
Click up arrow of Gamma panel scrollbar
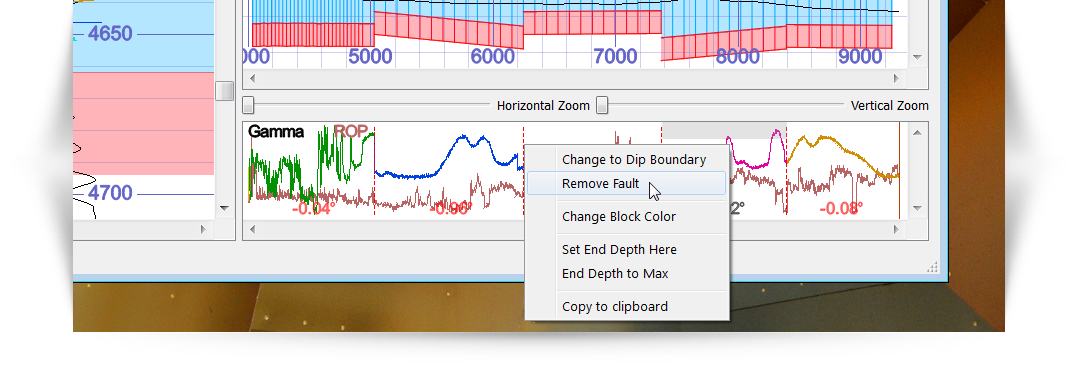click(x=917, y=132)
